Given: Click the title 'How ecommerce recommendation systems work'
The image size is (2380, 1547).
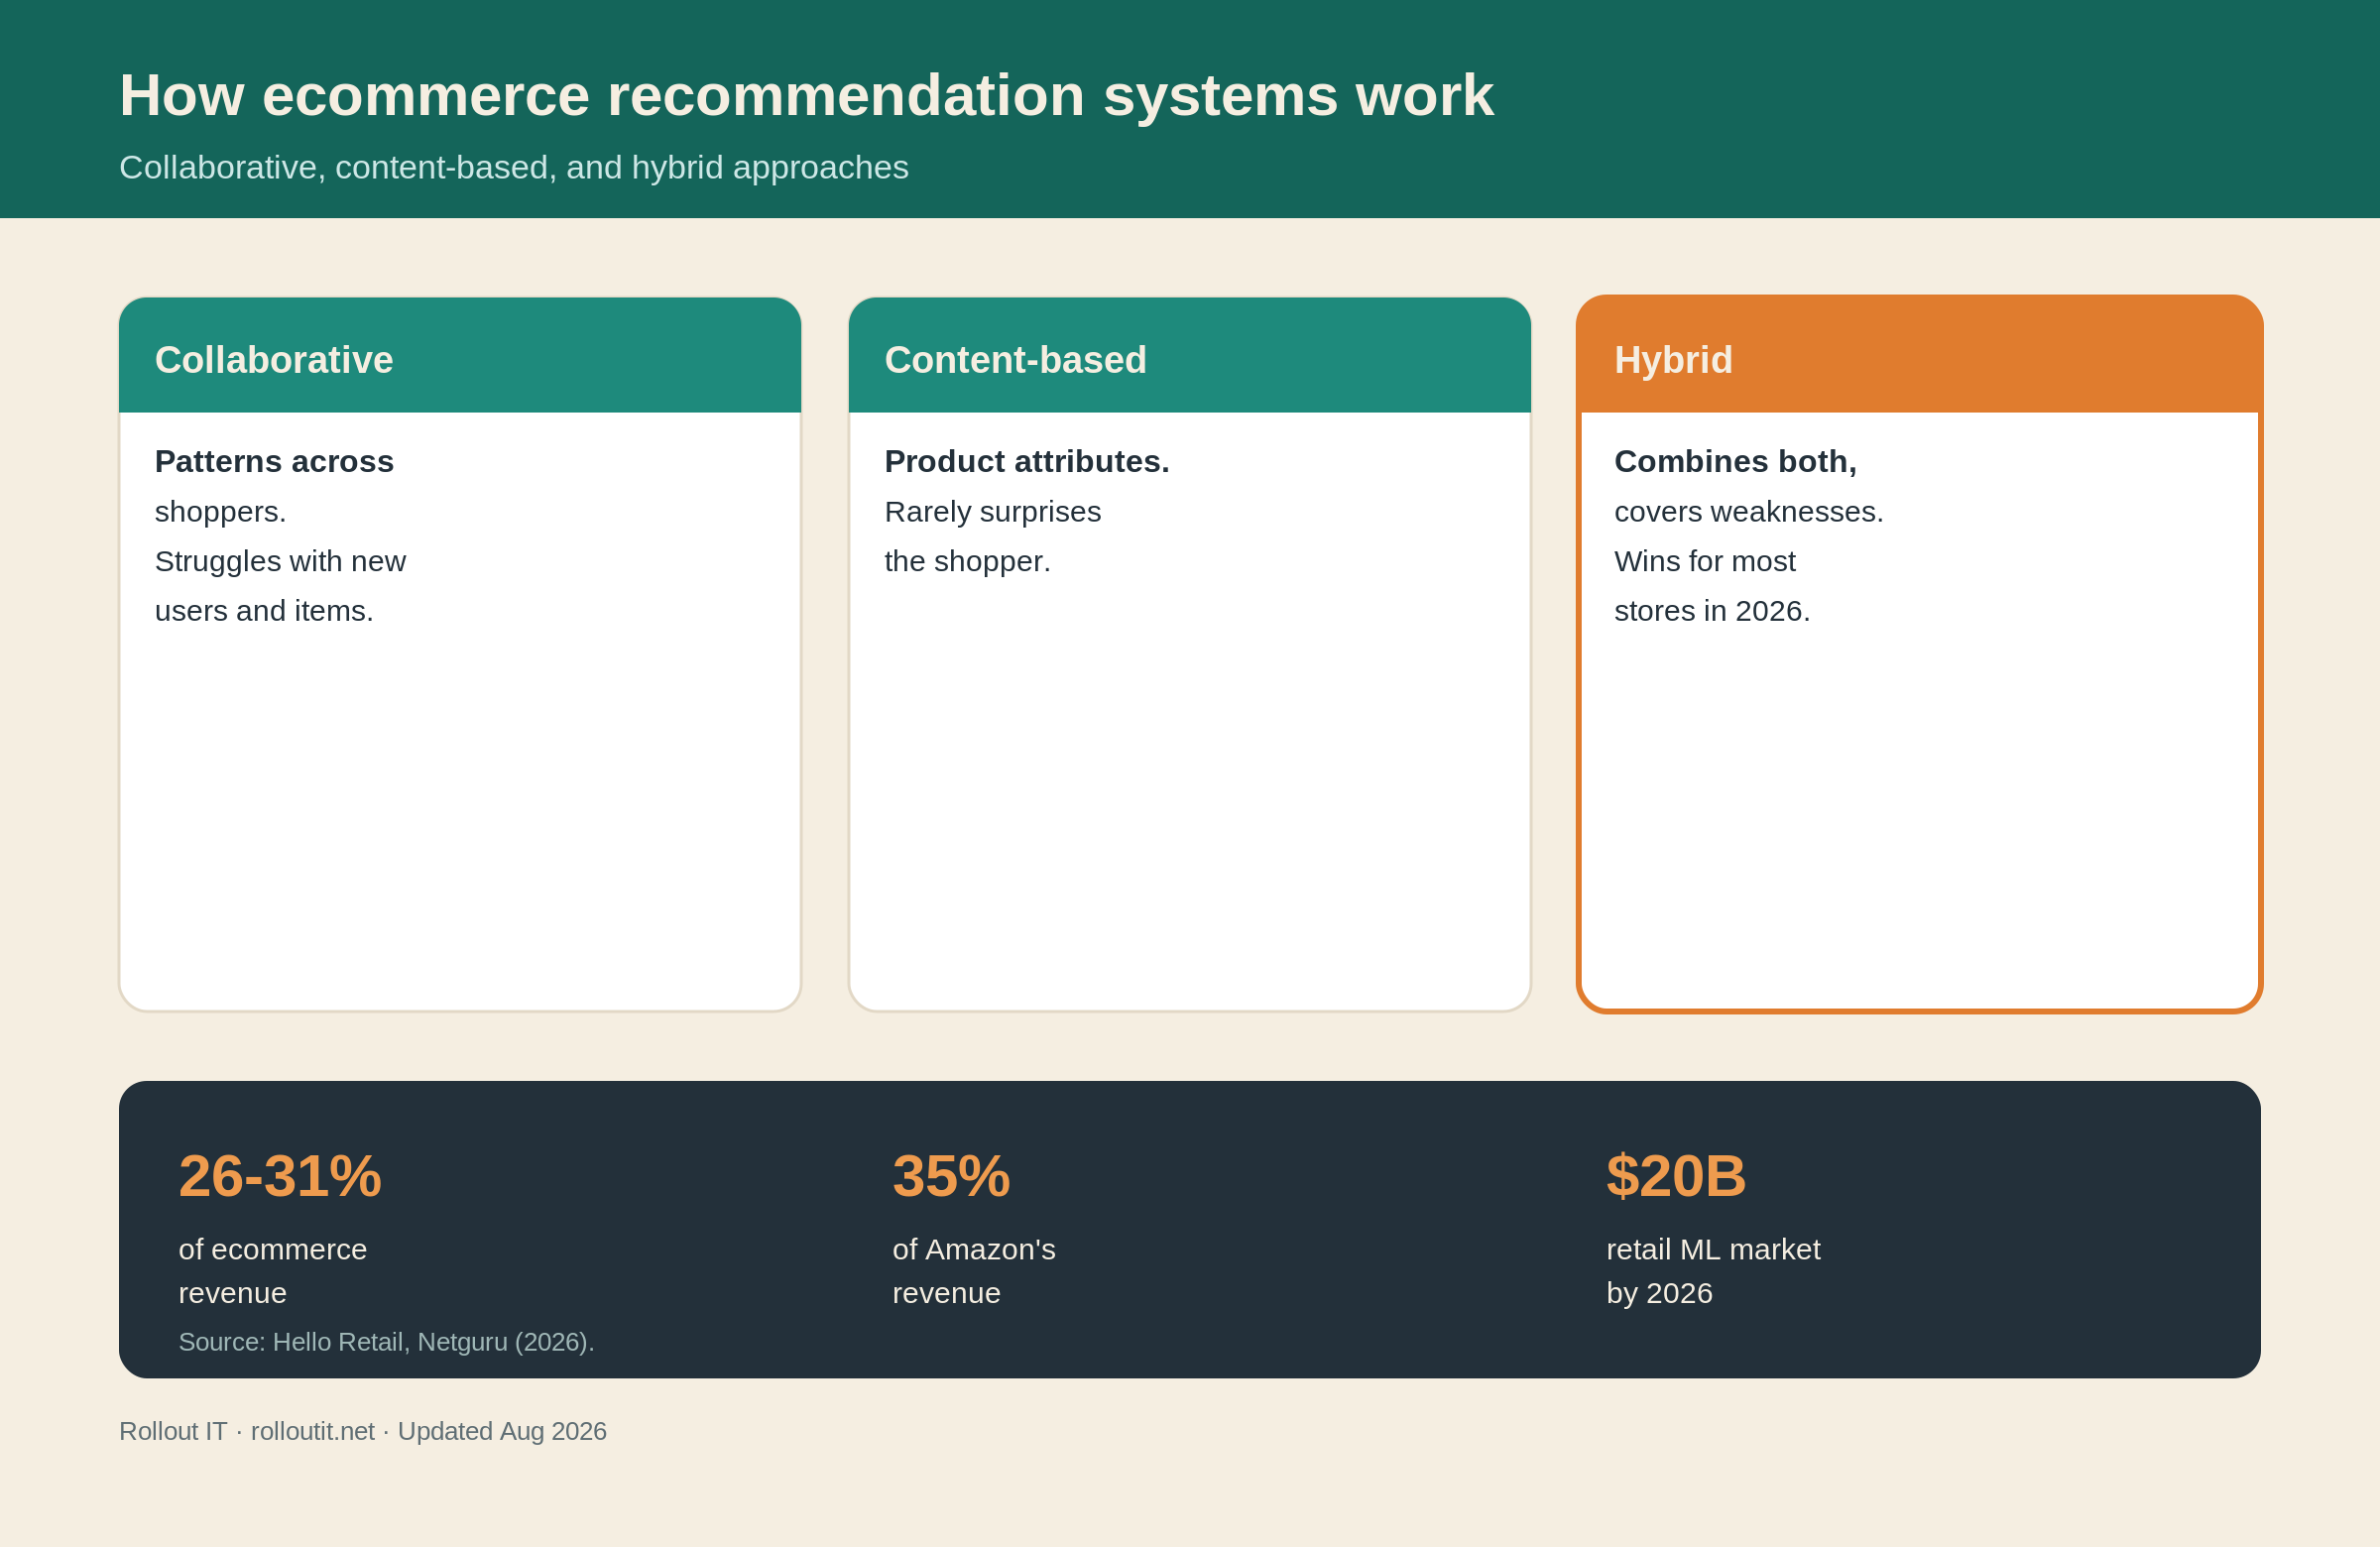Looking at the screenshot, I should pyautogui.click(x=806, y=96).
